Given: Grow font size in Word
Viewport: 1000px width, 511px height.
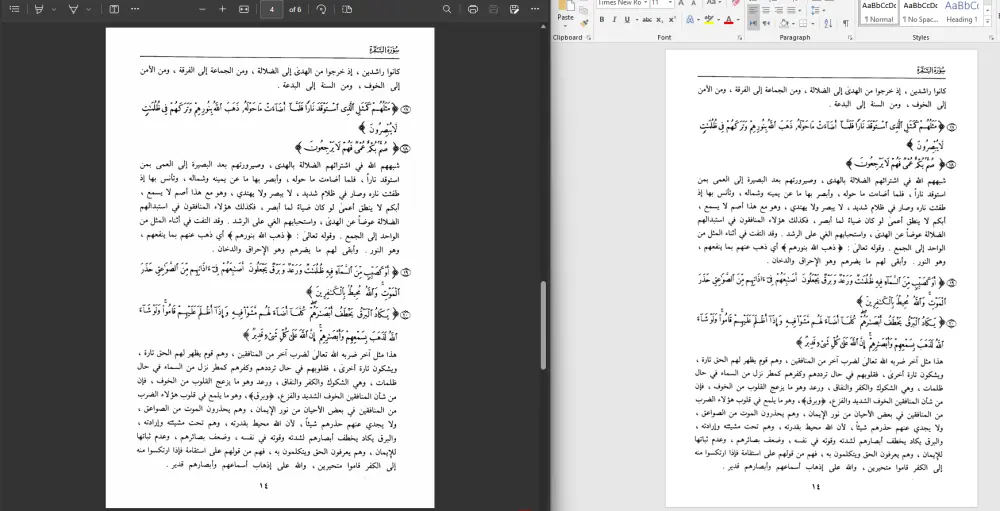Looking at the screenshot, I should coord(680,3).
